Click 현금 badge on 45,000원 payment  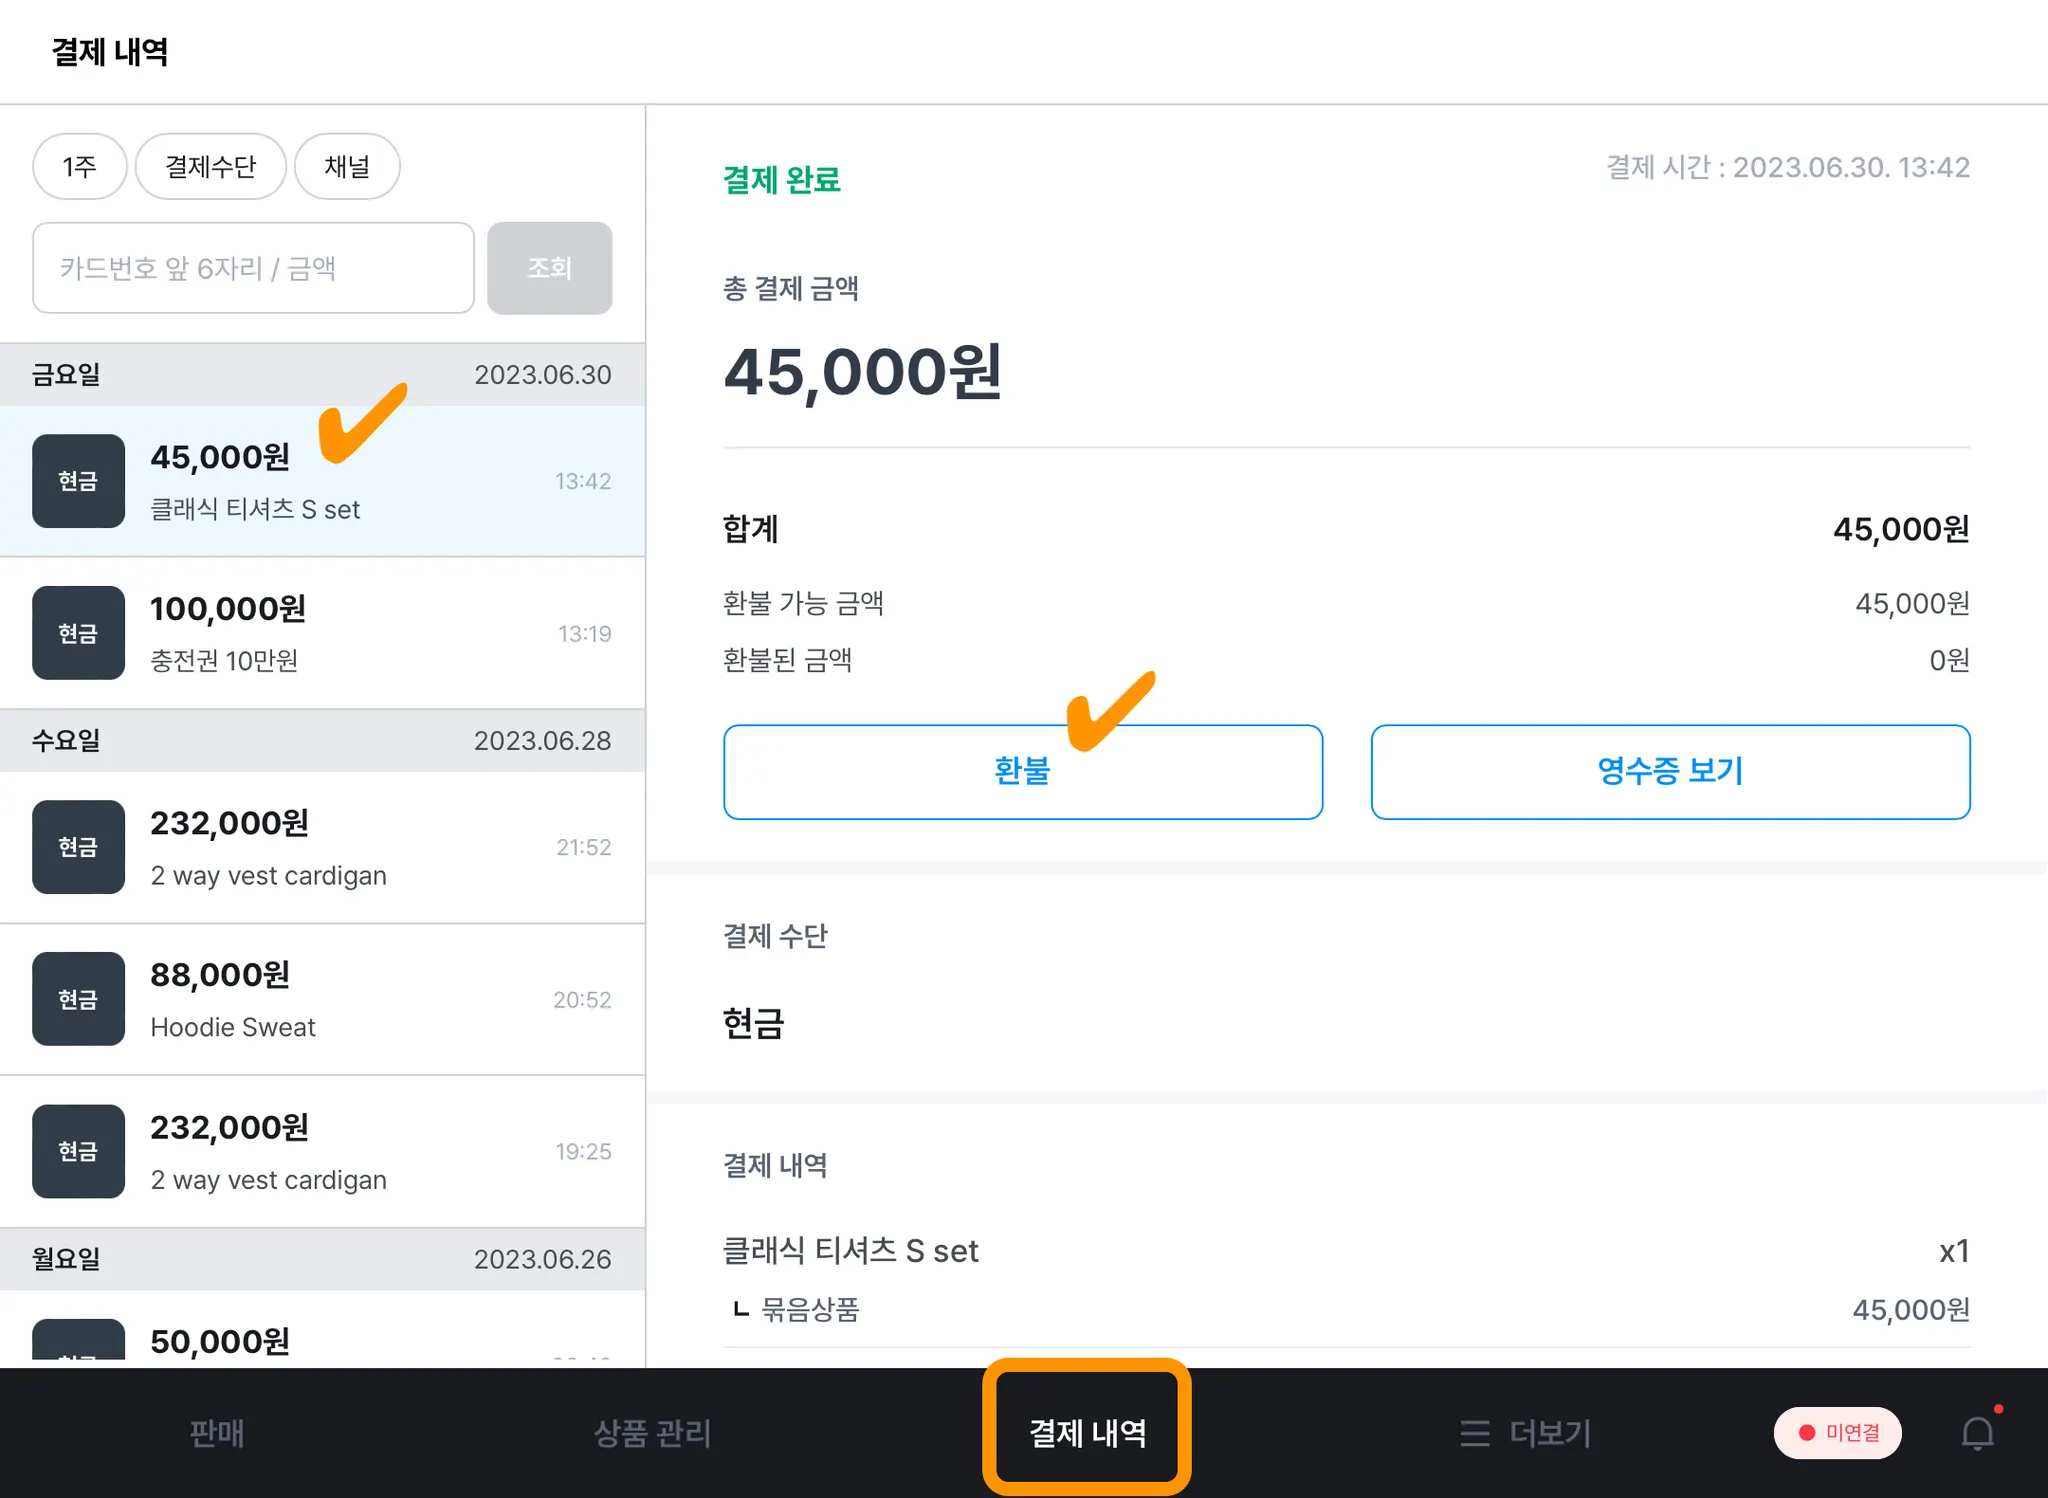(78, 481)
